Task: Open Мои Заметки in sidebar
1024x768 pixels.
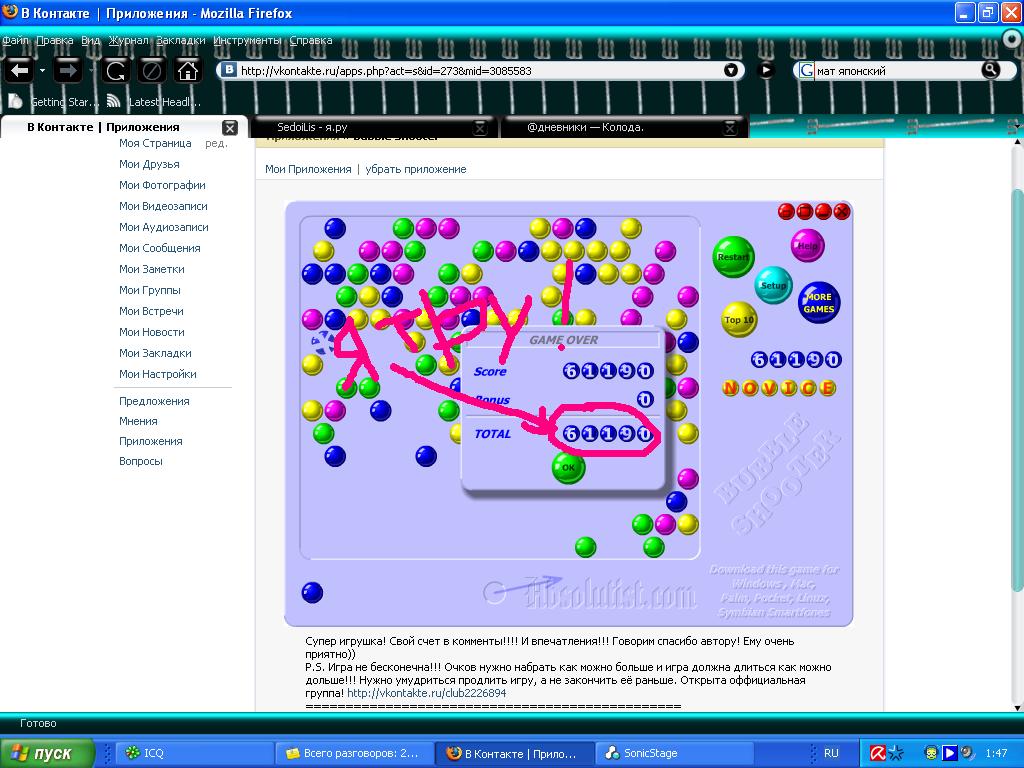Action: point(152,268)
